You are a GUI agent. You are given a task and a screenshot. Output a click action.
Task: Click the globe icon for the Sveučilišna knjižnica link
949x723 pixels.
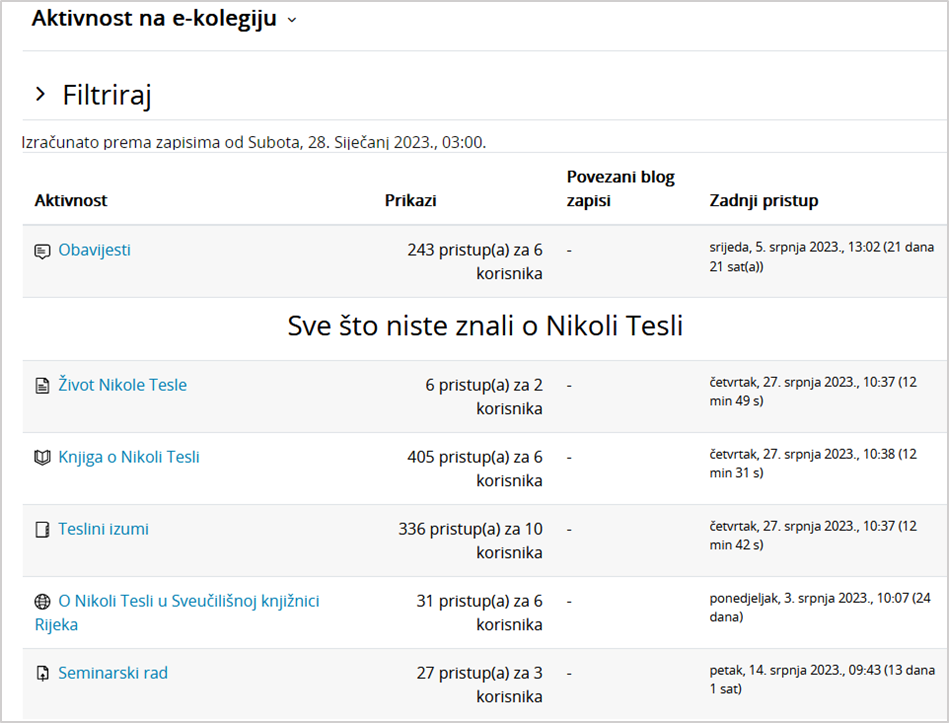[x=42, y=602]
